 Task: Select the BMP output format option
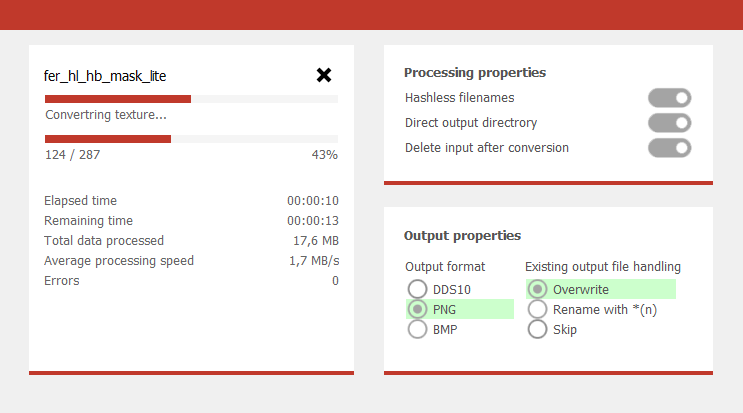[x=418, y=329]
